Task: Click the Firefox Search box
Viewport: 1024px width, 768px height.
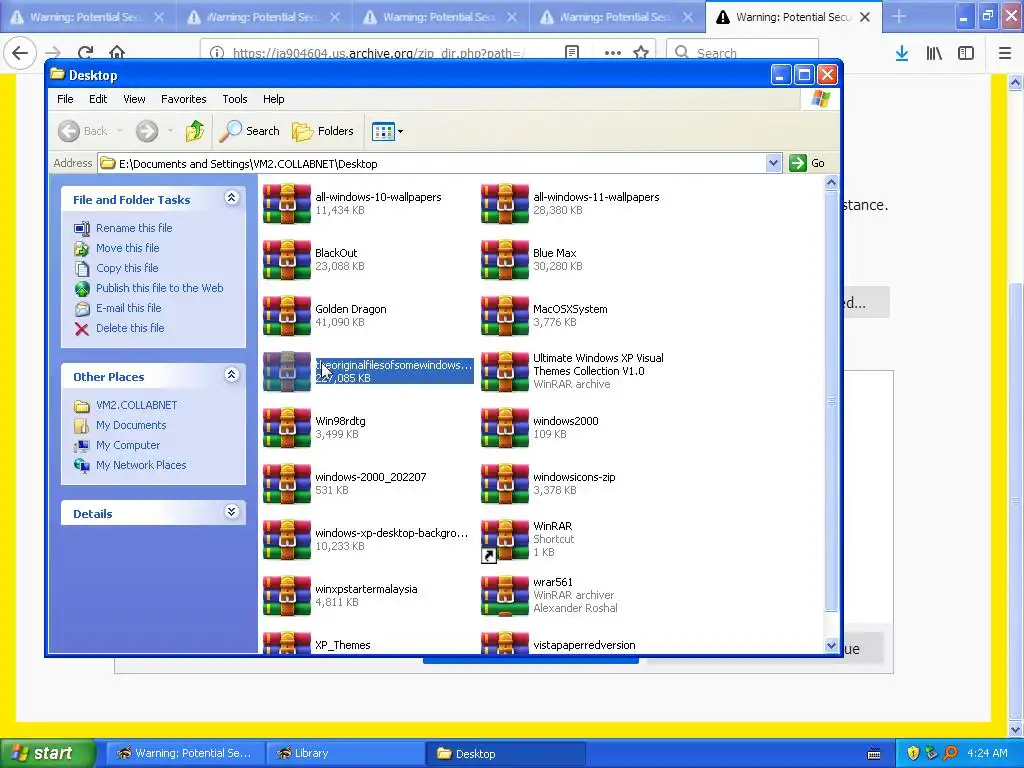Action: pyautogui.click(x=743, y=52)
